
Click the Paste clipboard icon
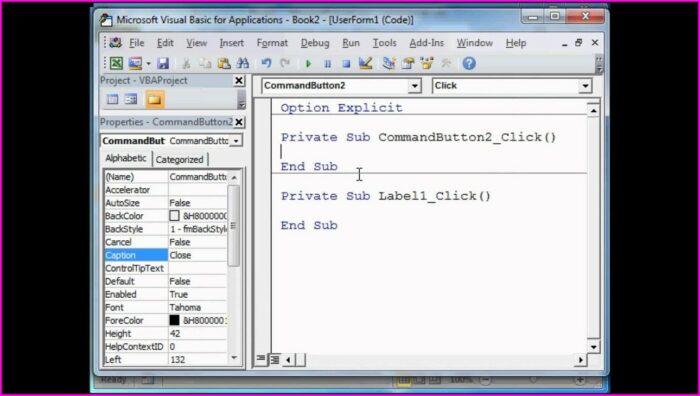click(224, 63)
